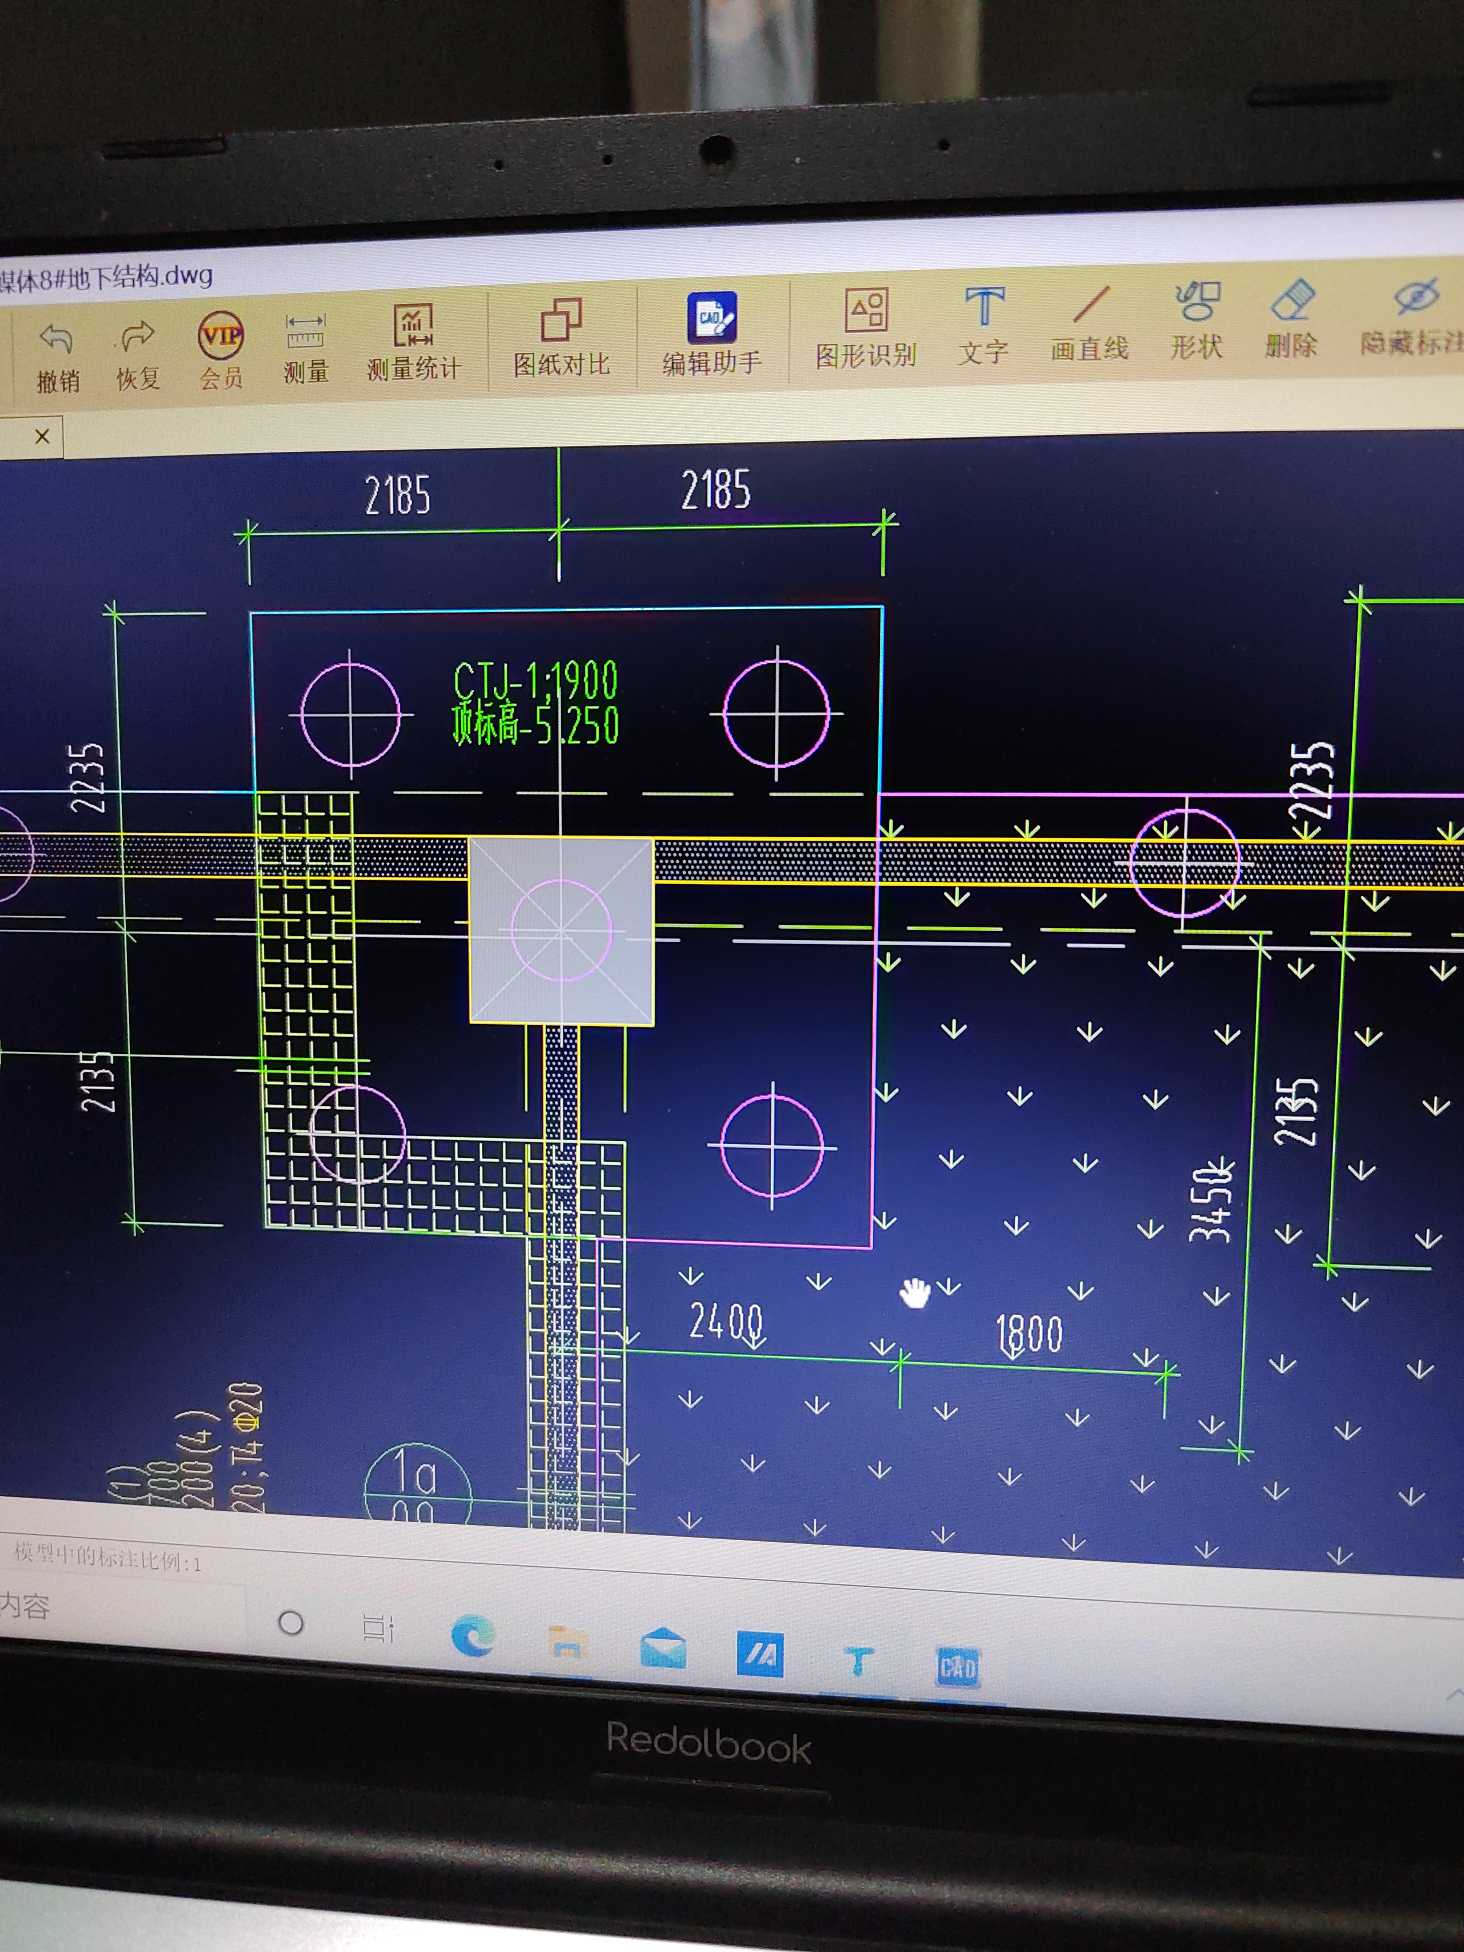Open the blue slashed-logo app on taskbar

(x=760, y=1654)
